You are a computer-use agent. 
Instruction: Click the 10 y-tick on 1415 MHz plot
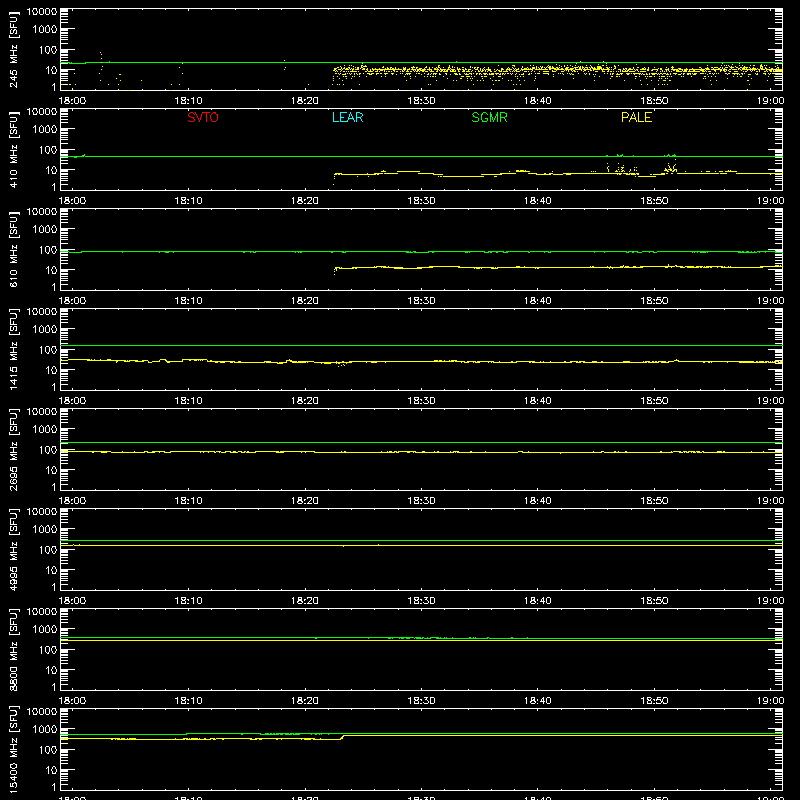(x=51, y=370)
